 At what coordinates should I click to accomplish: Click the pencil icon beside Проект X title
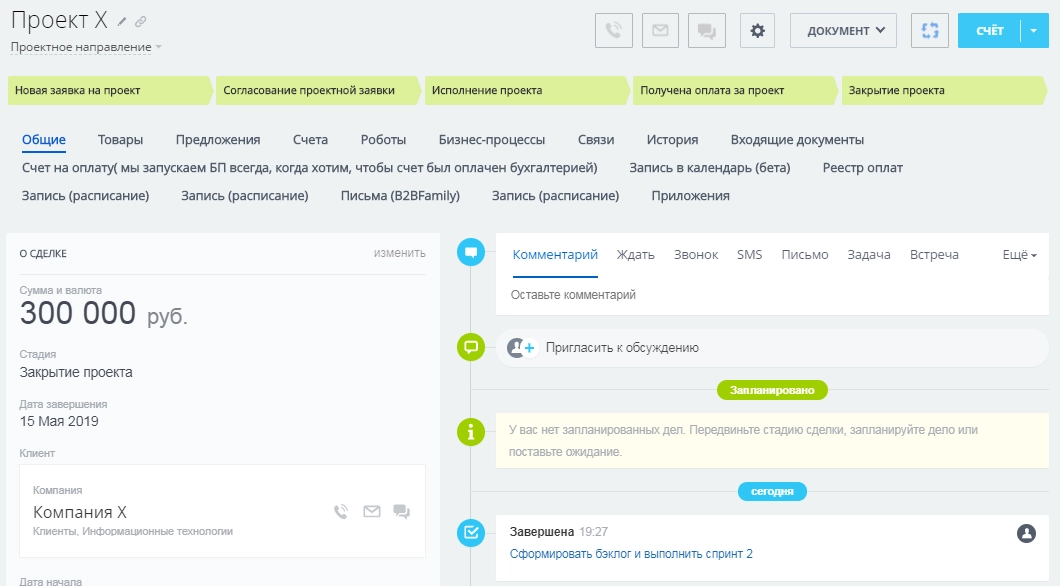[122, 22]
